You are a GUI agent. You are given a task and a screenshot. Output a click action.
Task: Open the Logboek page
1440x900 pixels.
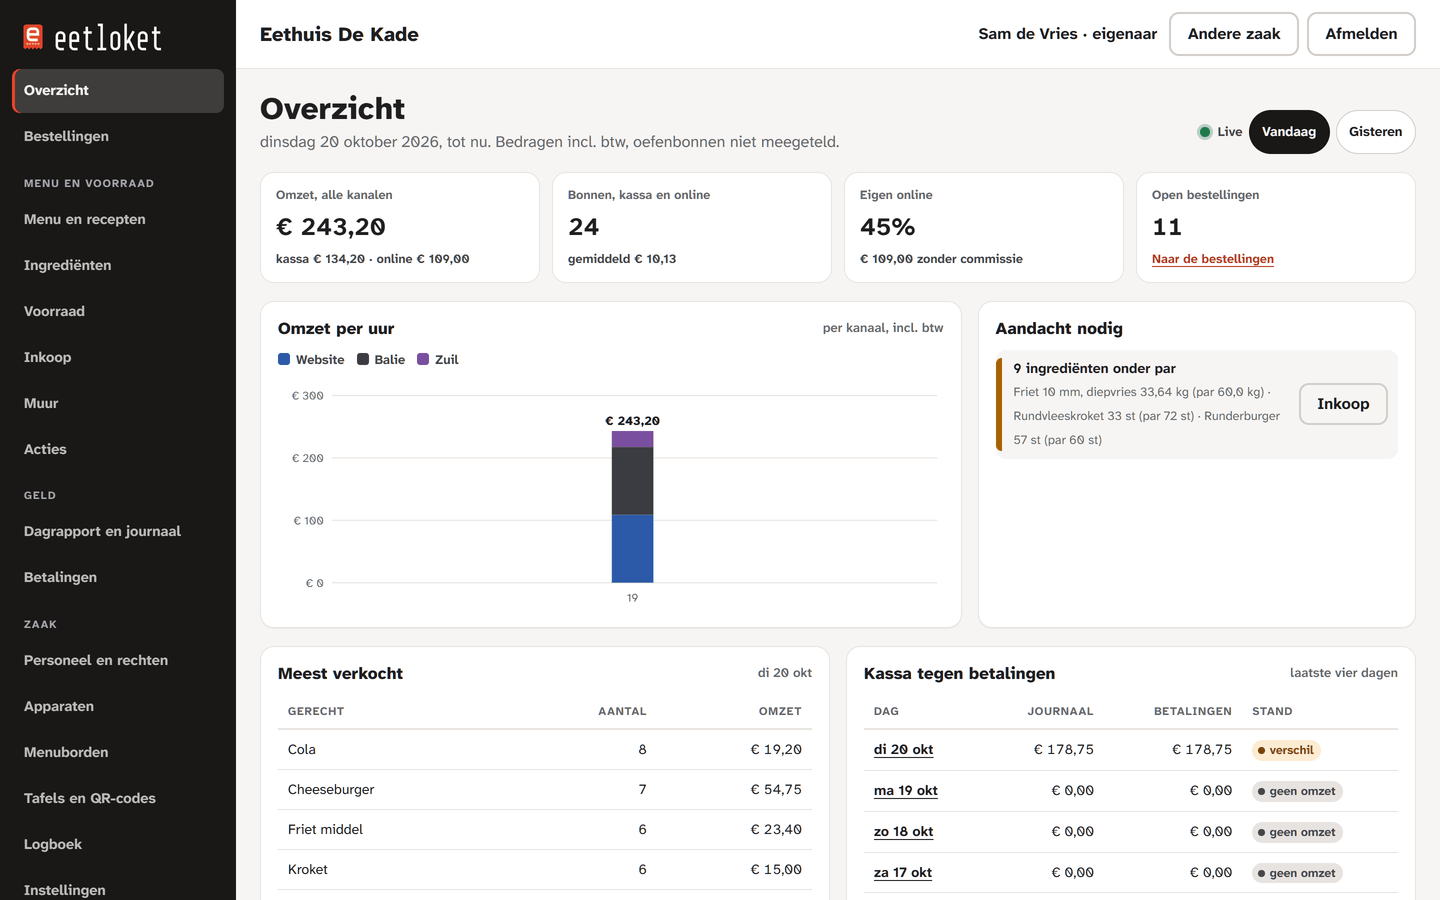click(x=118, y=845)
